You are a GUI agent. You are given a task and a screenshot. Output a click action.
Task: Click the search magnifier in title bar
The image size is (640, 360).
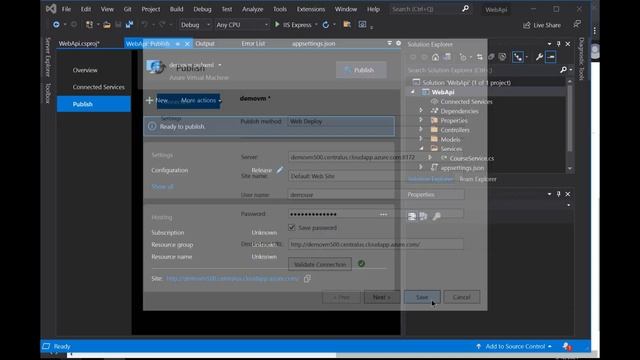pos(465,9)
